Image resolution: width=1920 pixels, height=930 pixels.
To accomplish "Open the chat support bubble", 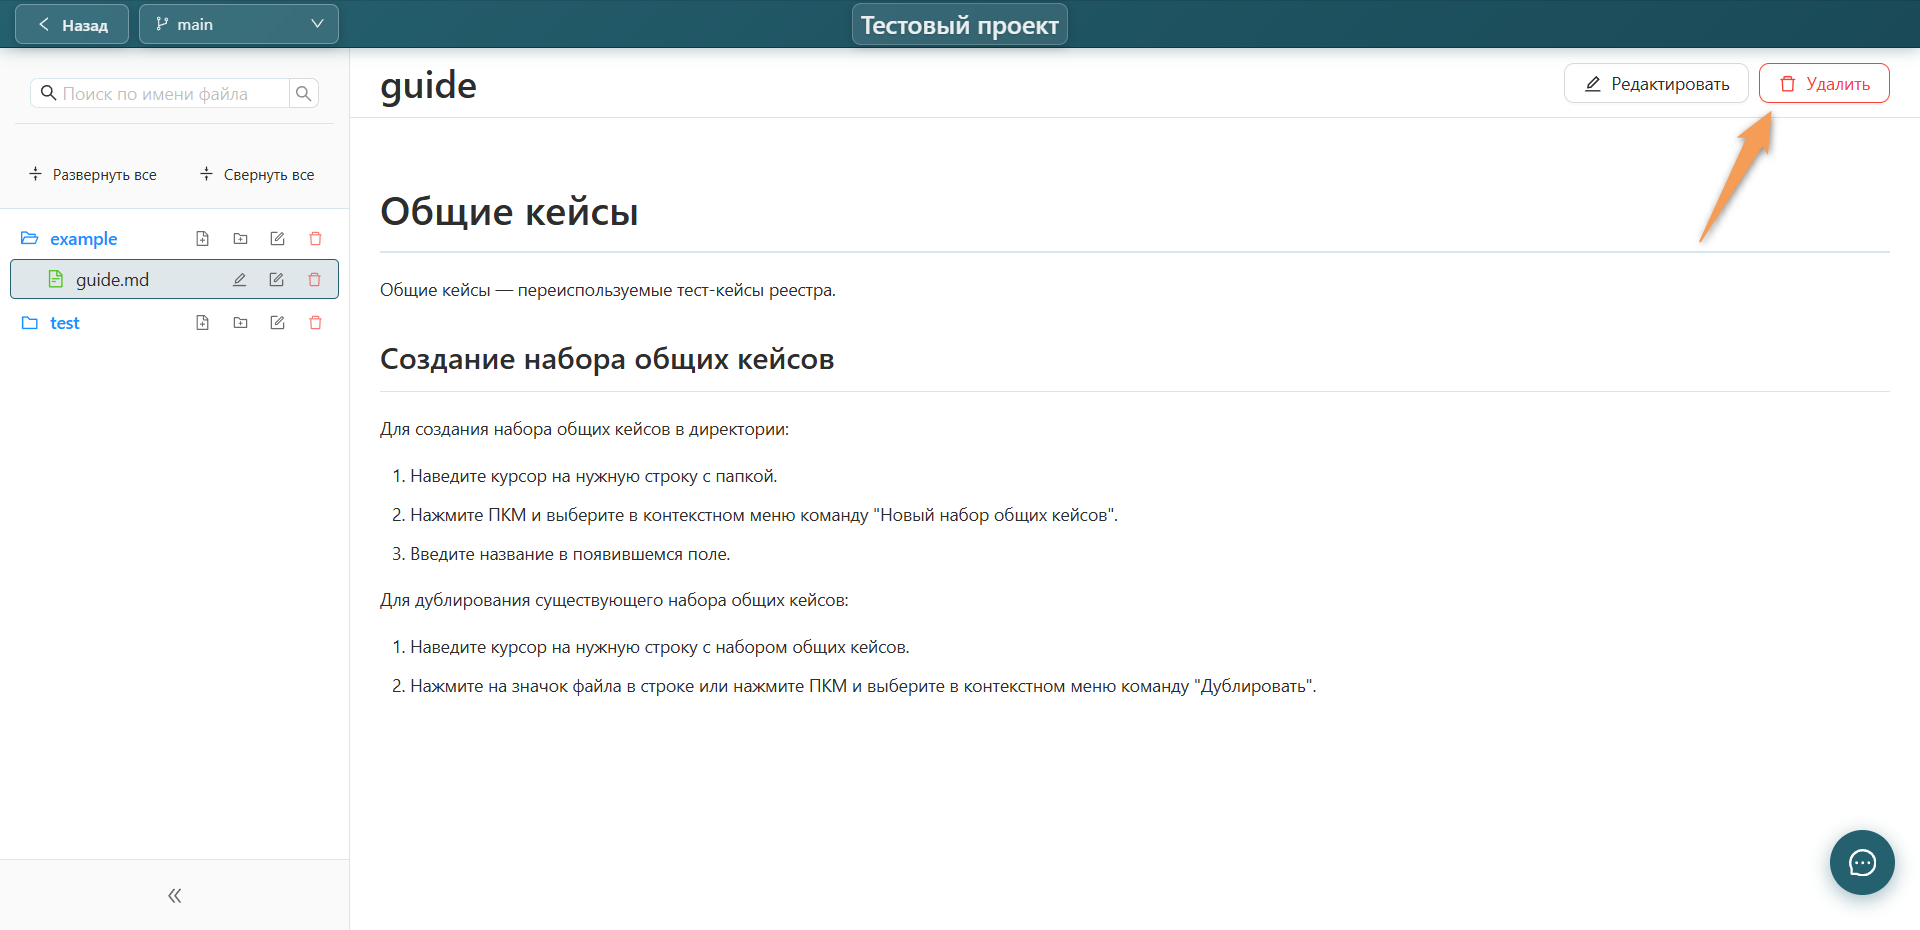I will tap(1862, 862).
